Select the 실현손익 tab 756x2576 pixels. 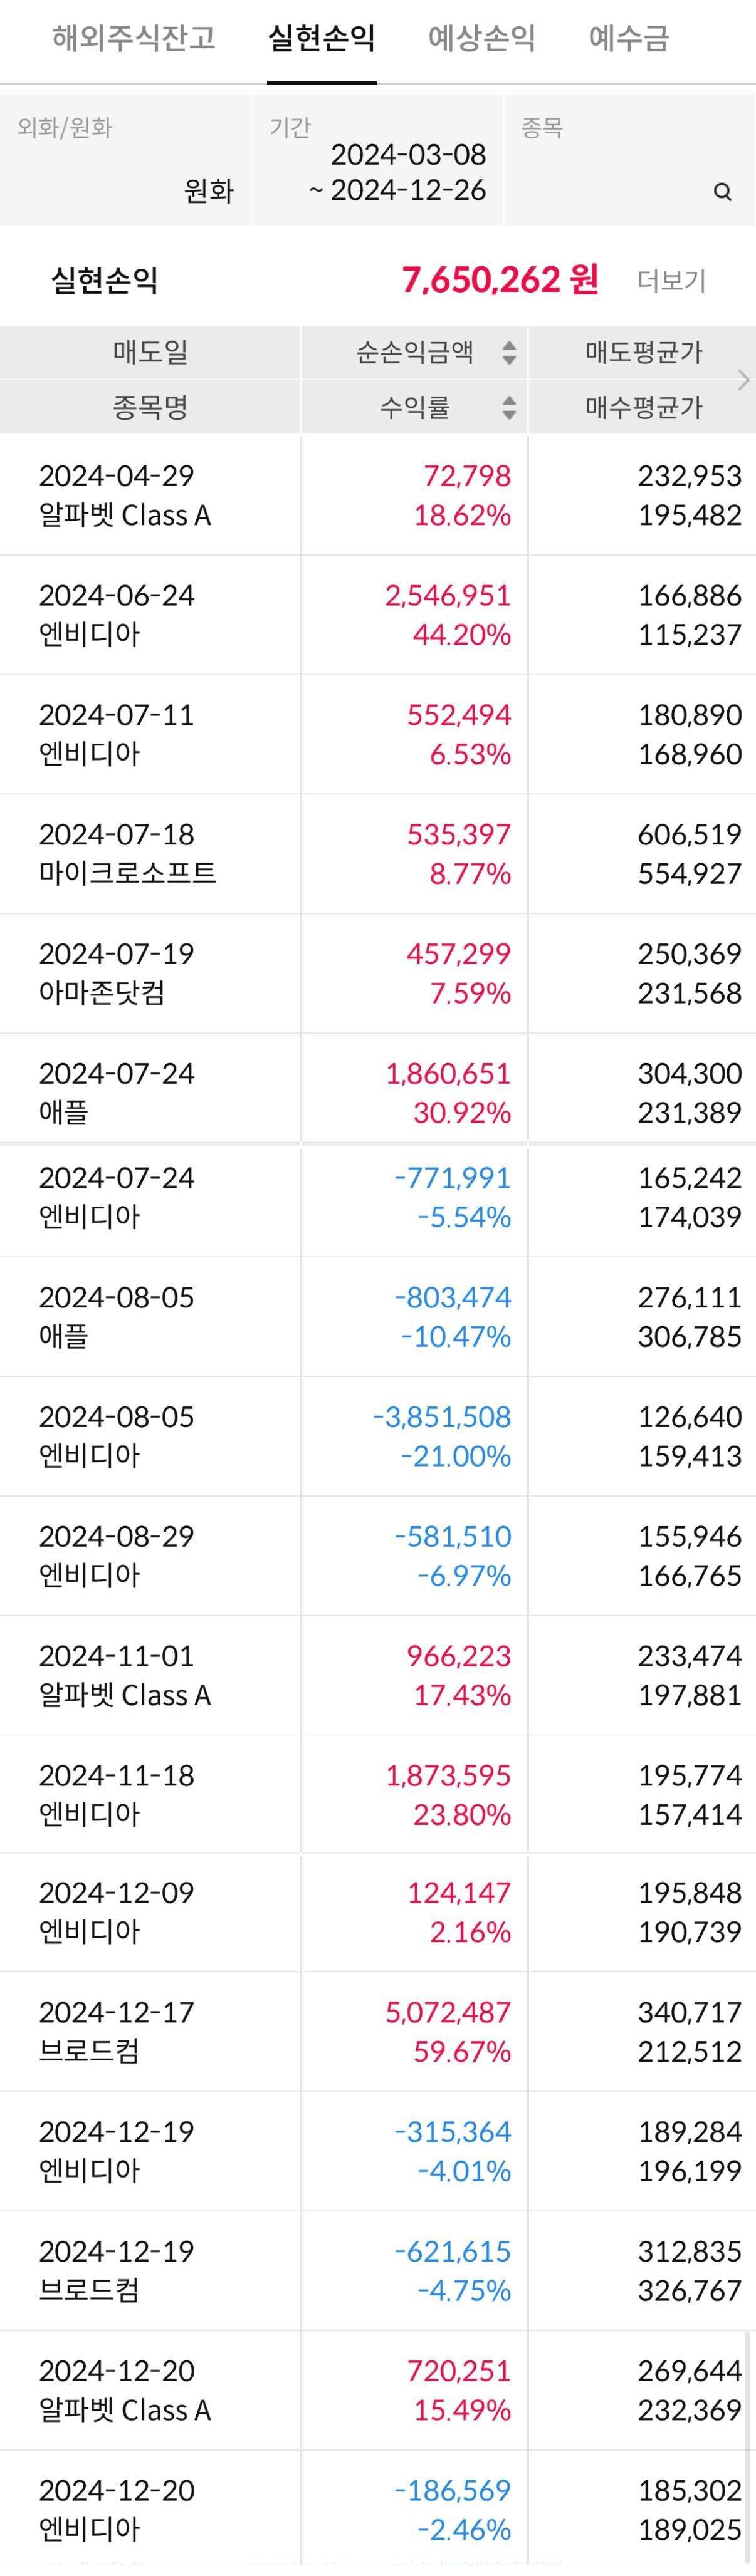tap(322, 39)
